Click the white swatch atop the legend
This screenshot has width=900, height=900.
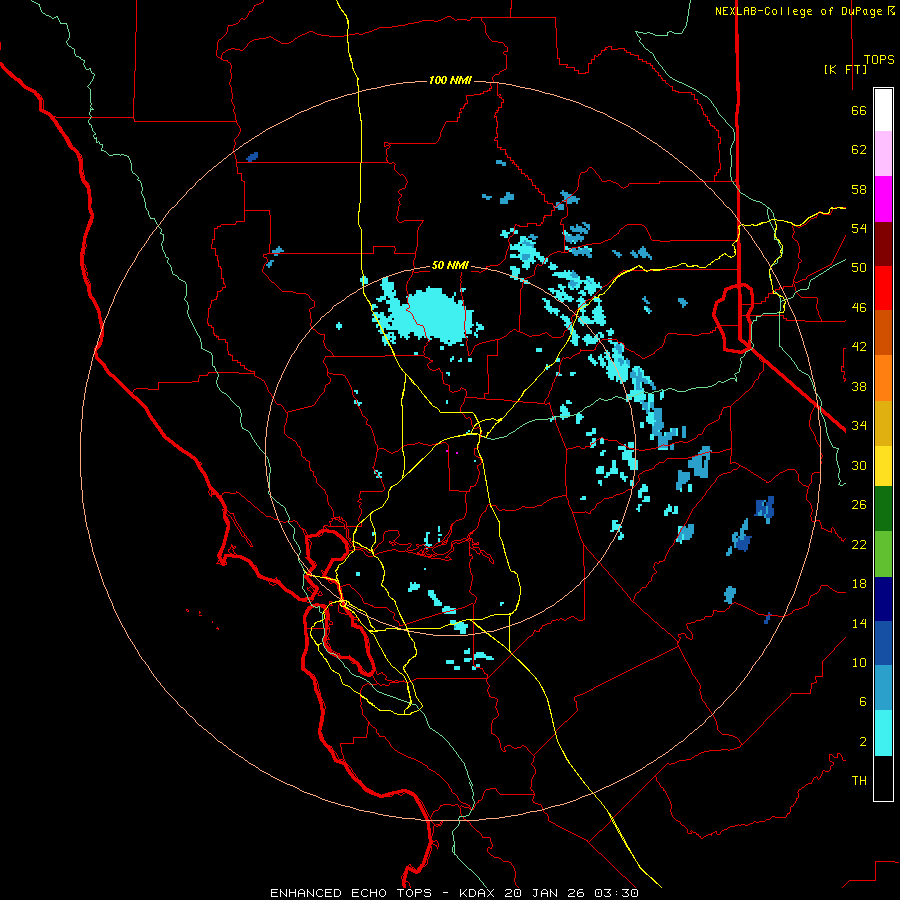883,110
